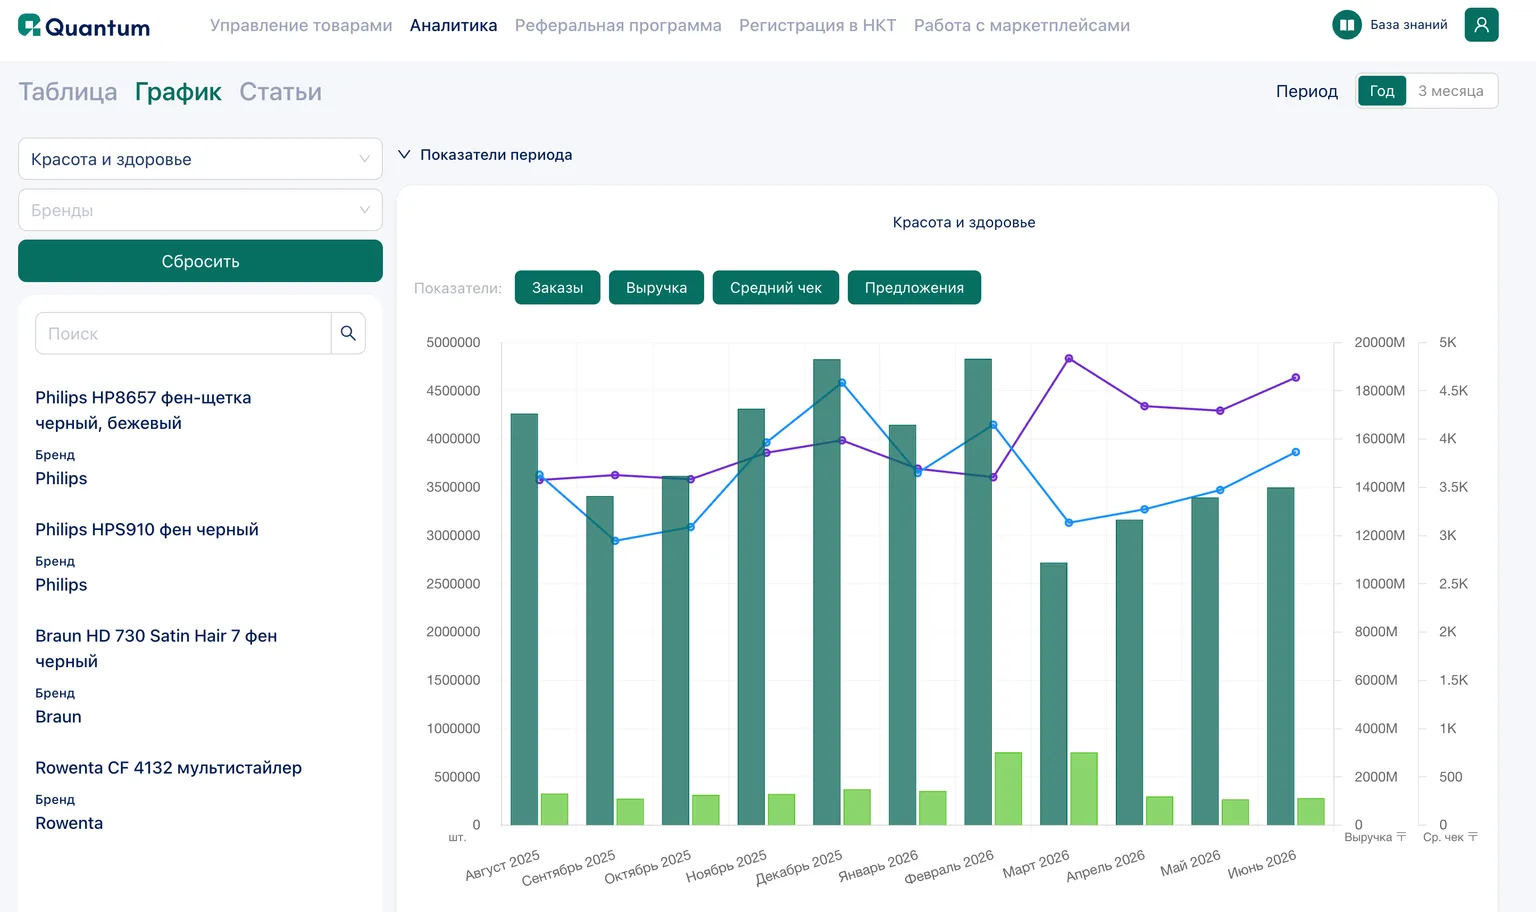The image size is (1536, 912).
Task: Open the user profile icon
Action: [x=1481, y=25]
